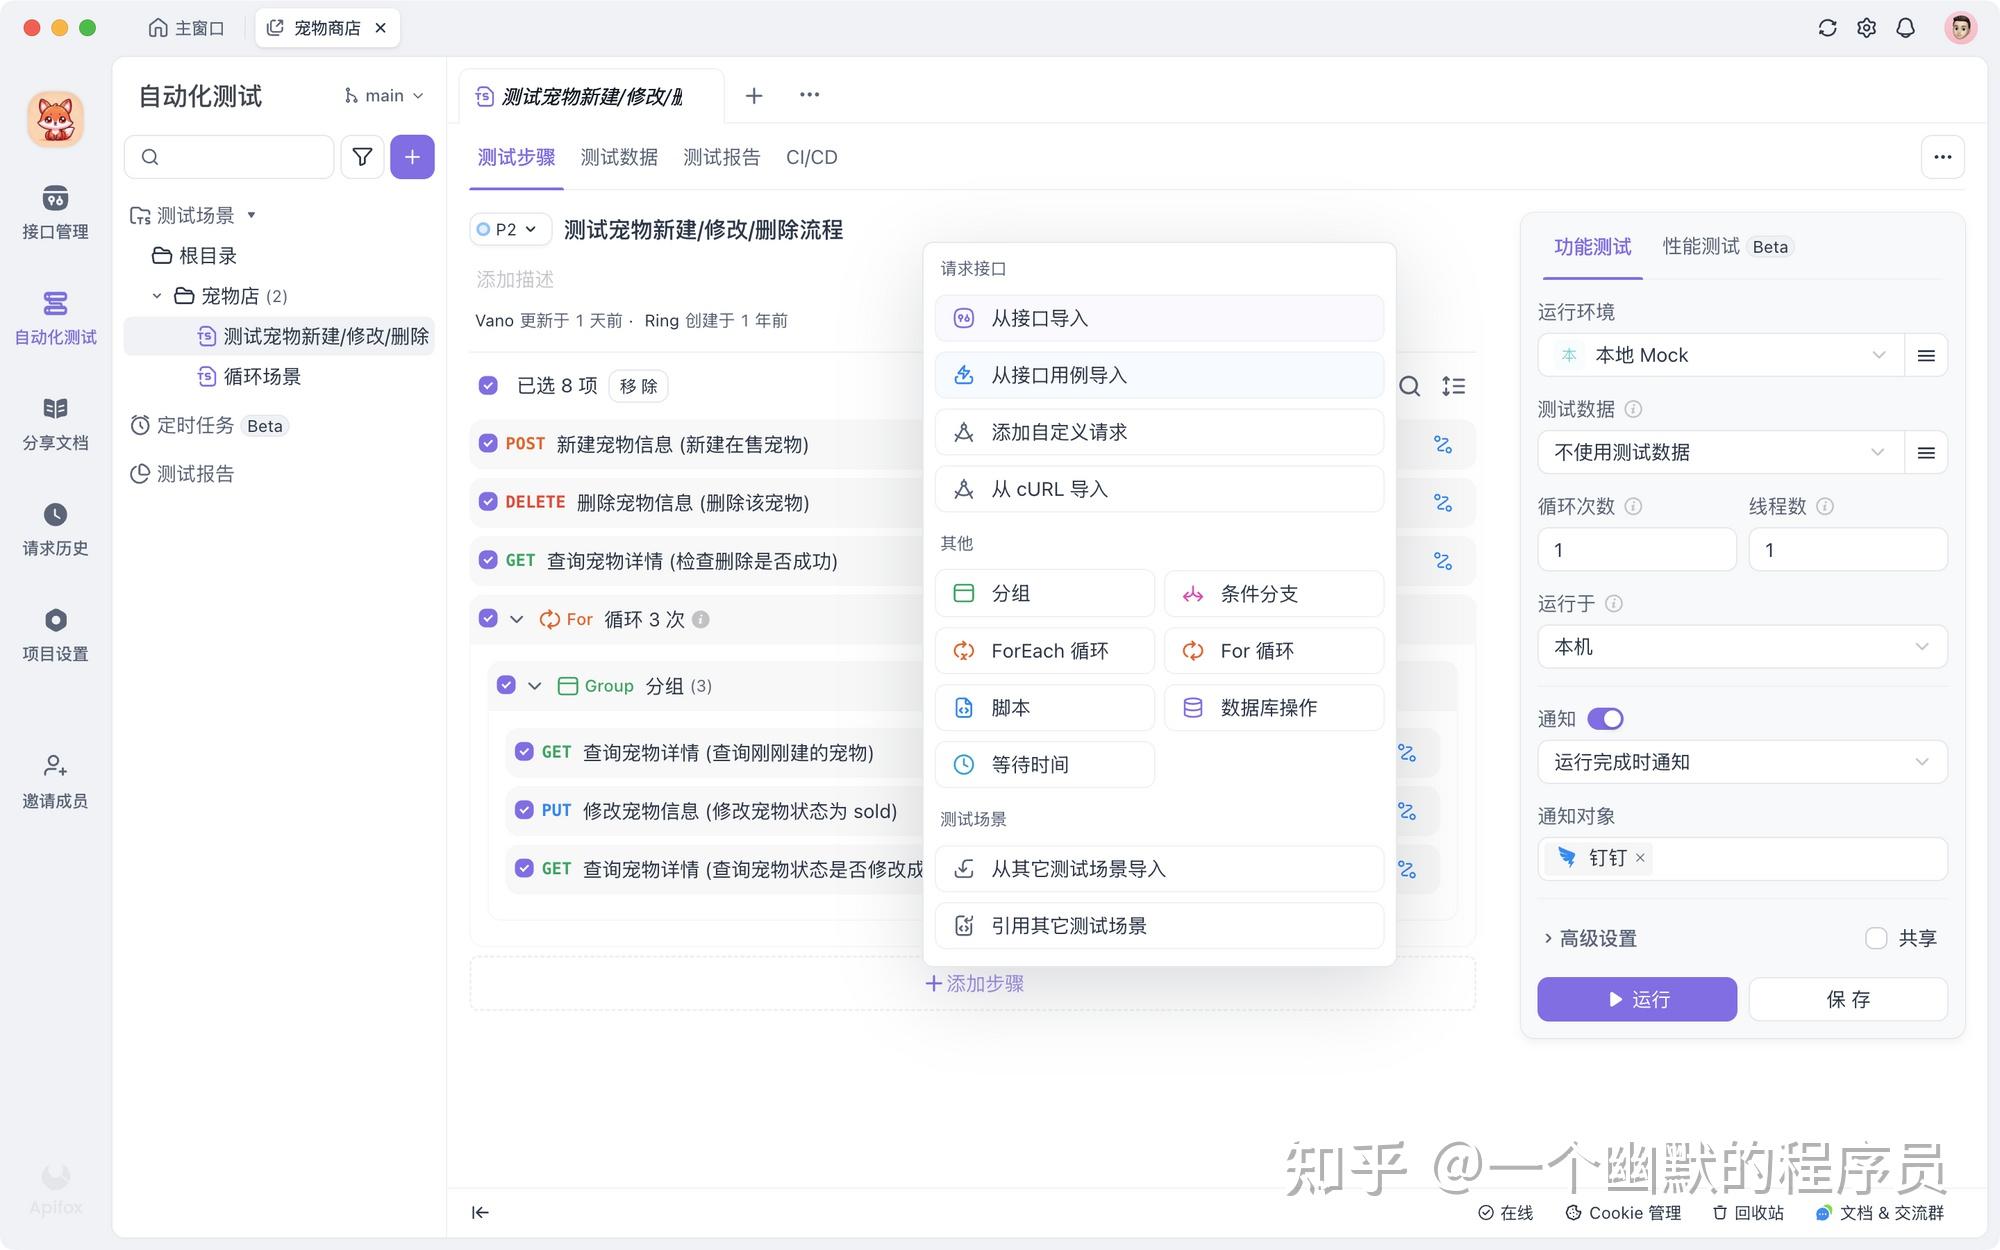Open 接口管理 in the sidebar

coord(55,212)
